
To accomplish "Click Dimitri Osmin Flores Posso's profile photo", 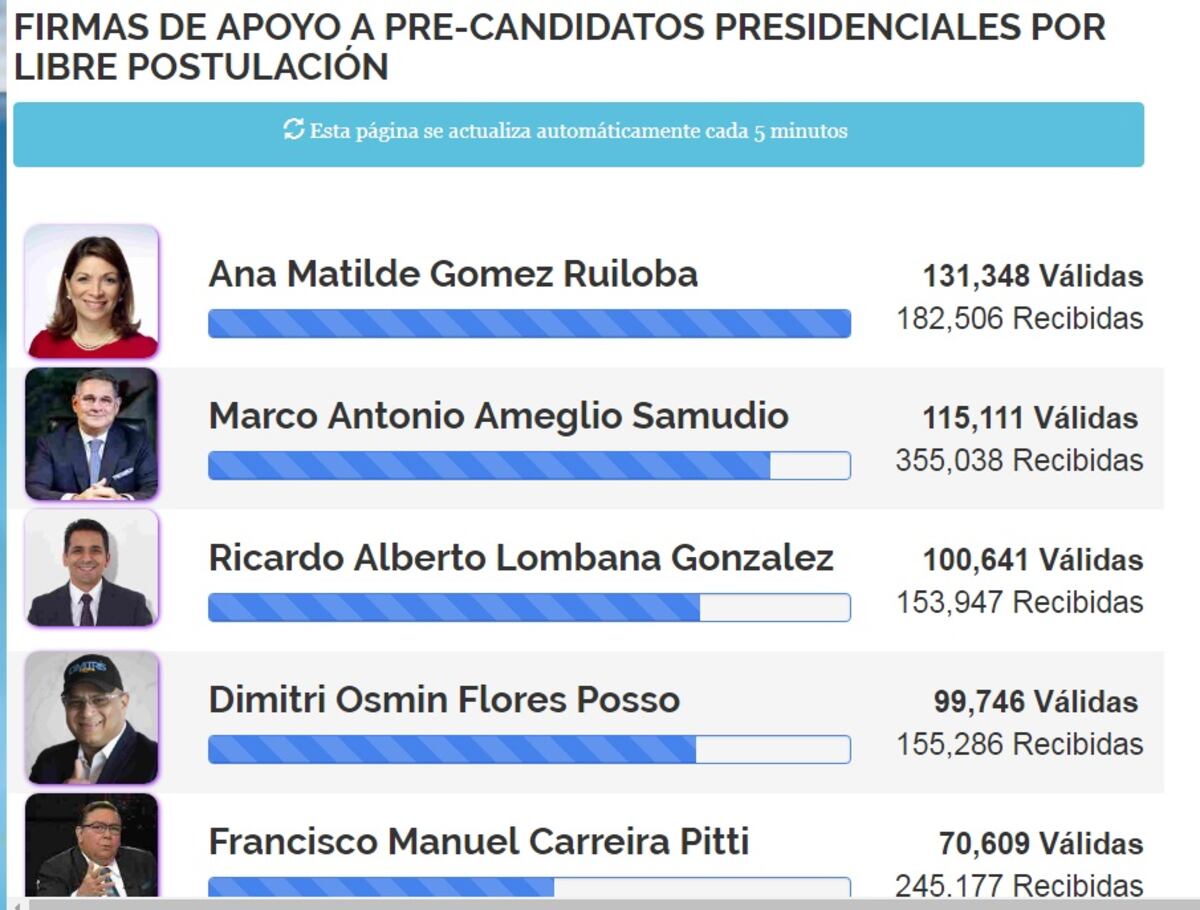I will pyautogui.click(x=91, y=715).
